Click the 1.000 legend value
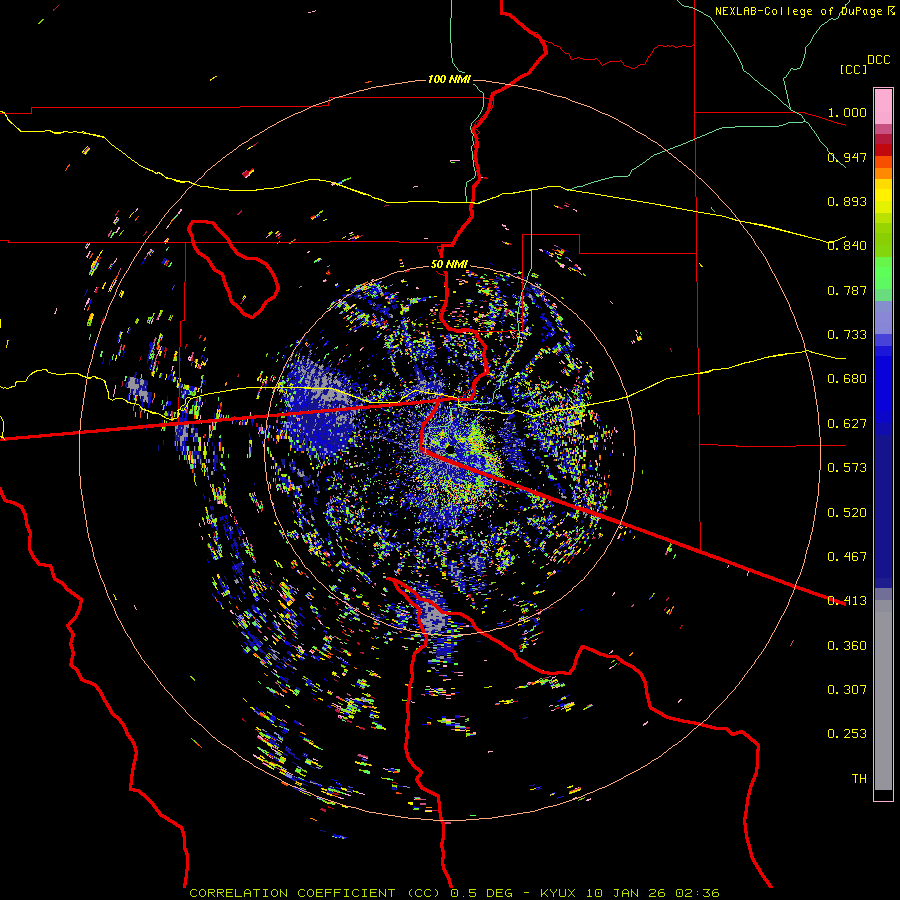This screenshot has width=900, height=900. [x=847, y=112]
